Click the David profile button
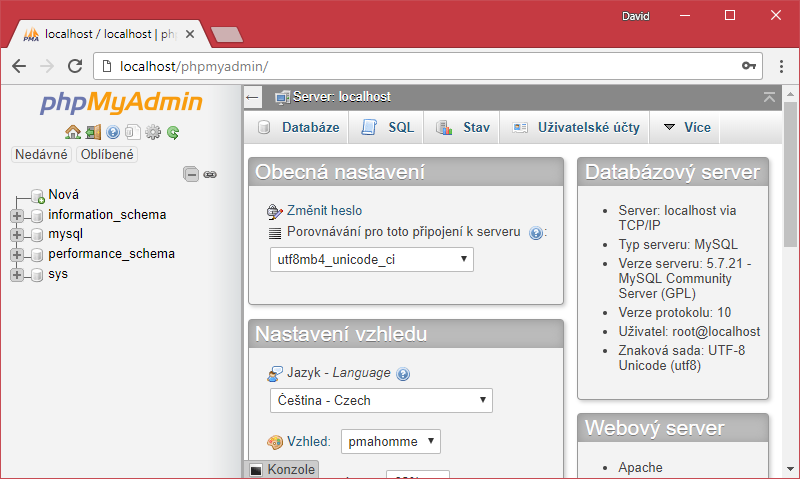The width and height of the screenshot is (800, 479). pyautogui.click(x=636, y=16)
